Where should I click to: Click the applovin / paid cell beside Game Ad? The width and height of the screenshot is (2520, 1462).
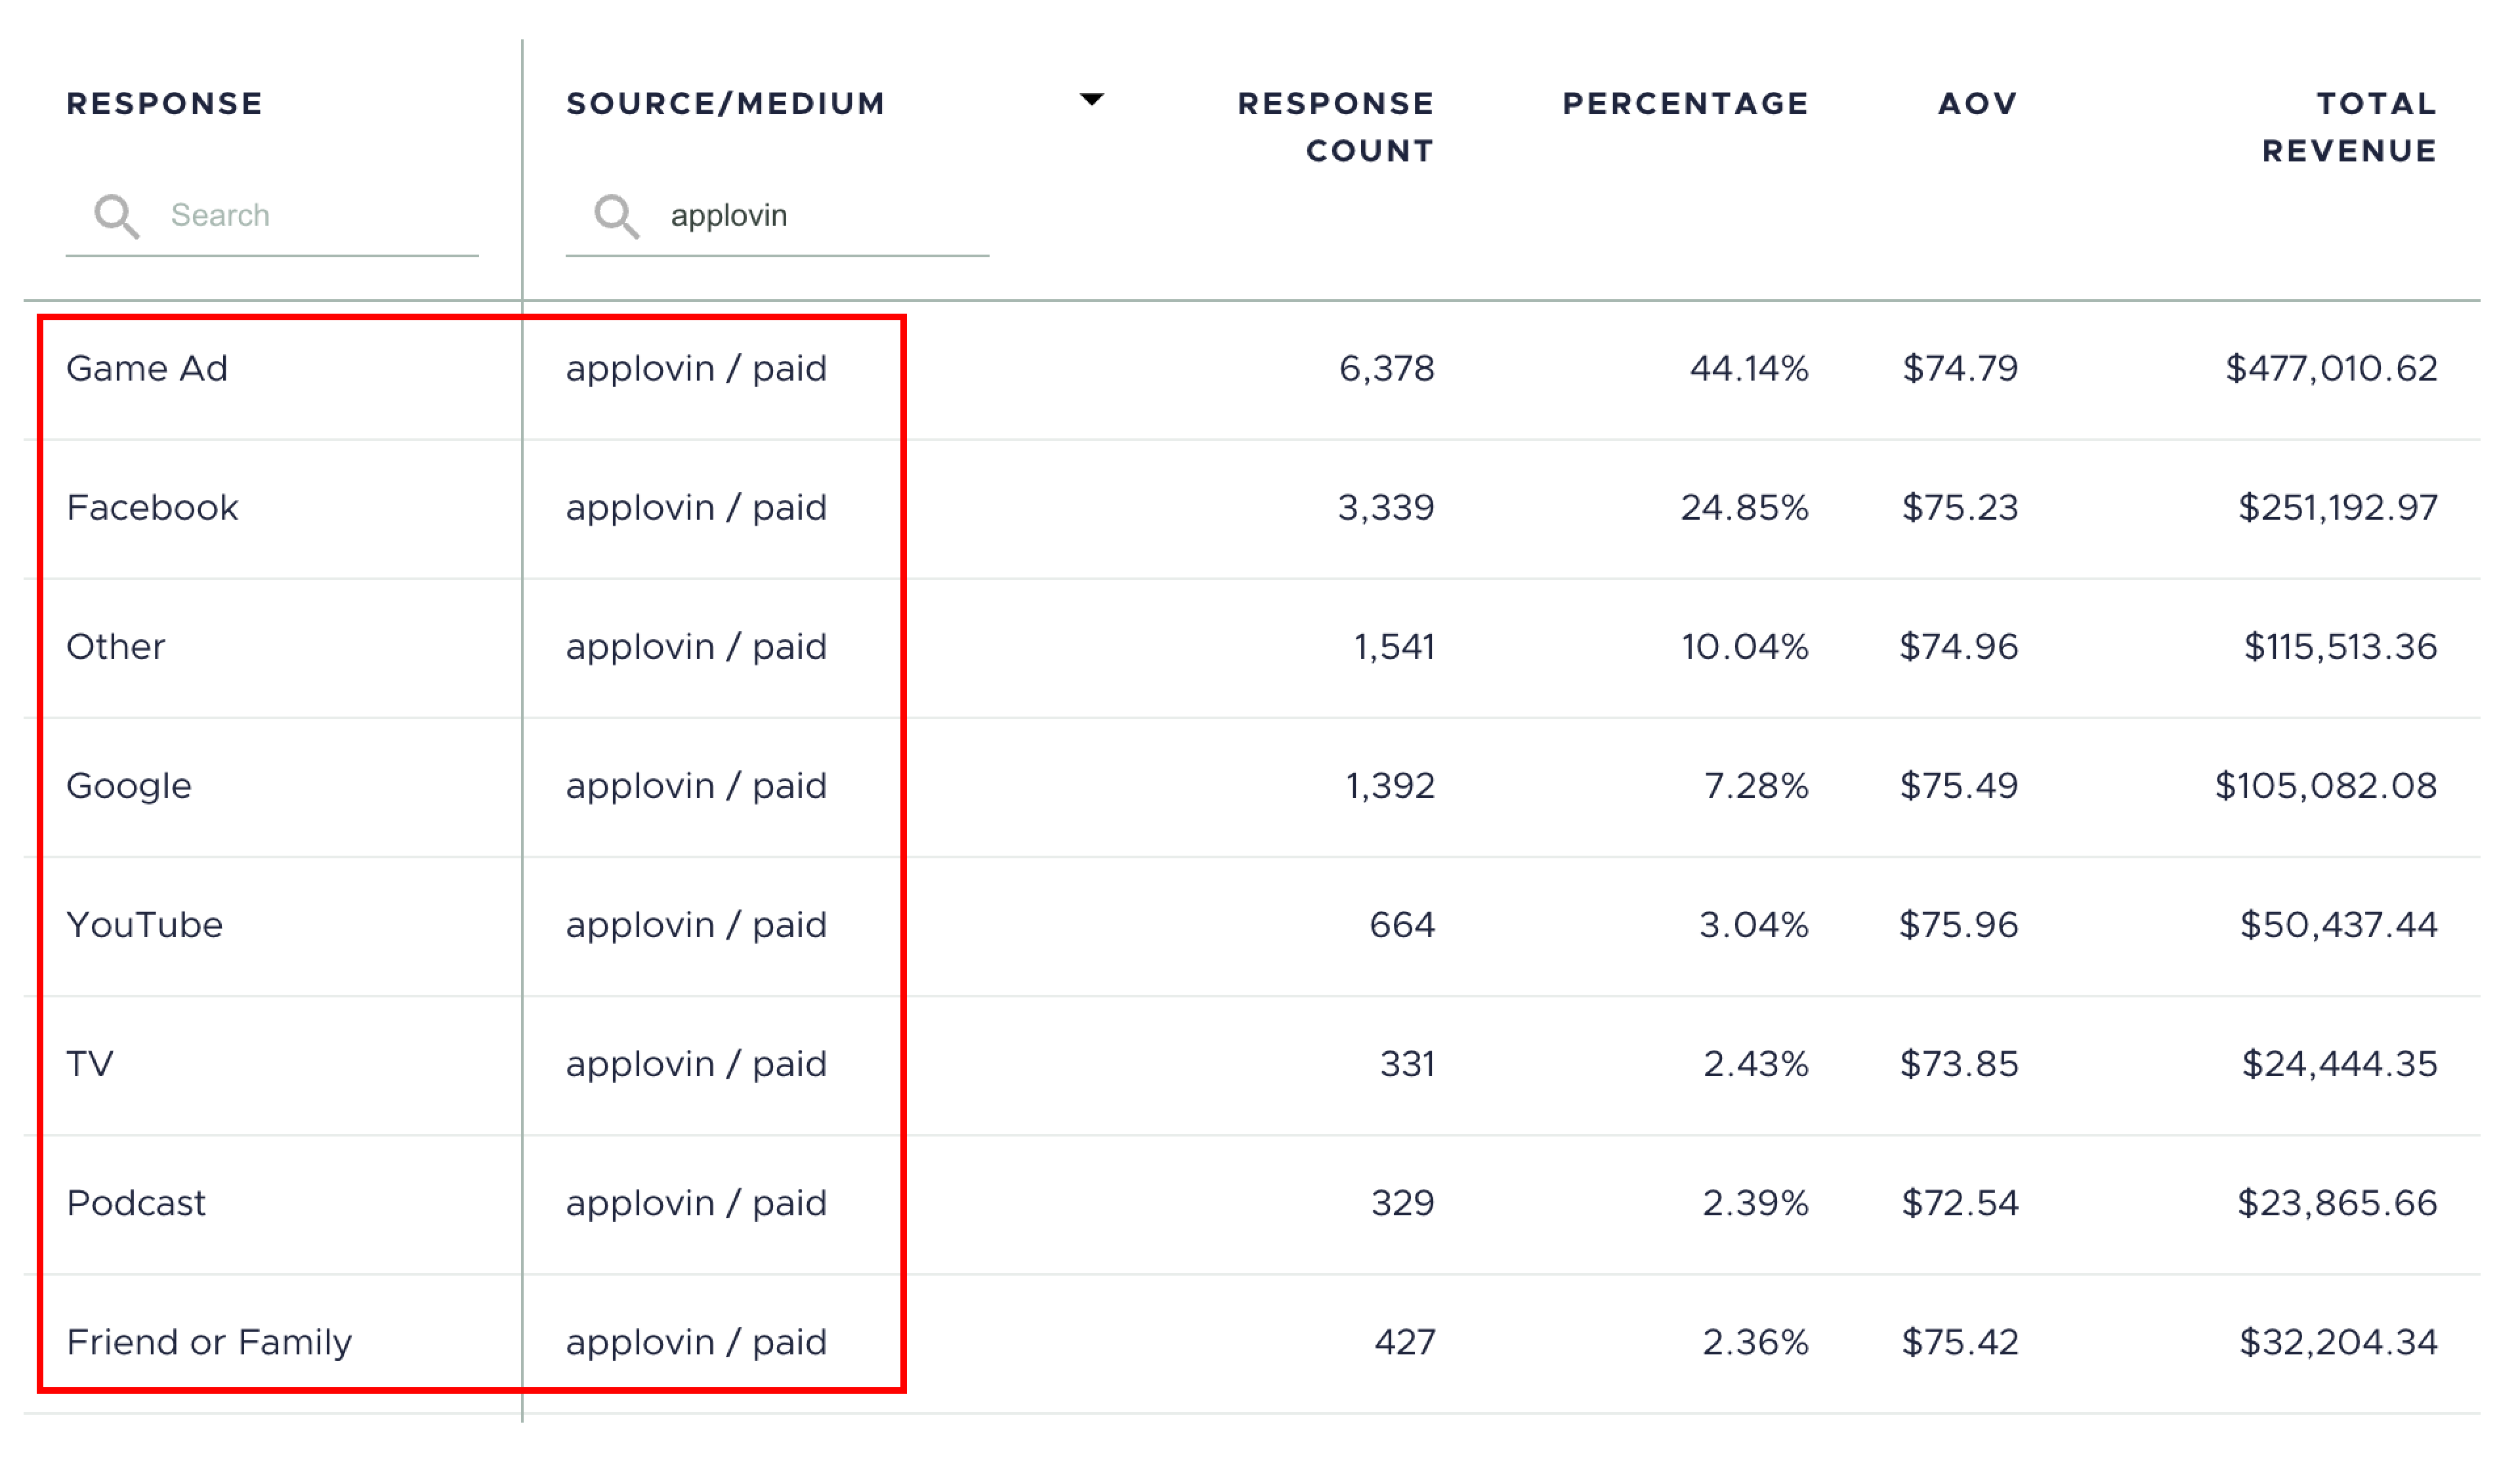(x=697, y=368)
